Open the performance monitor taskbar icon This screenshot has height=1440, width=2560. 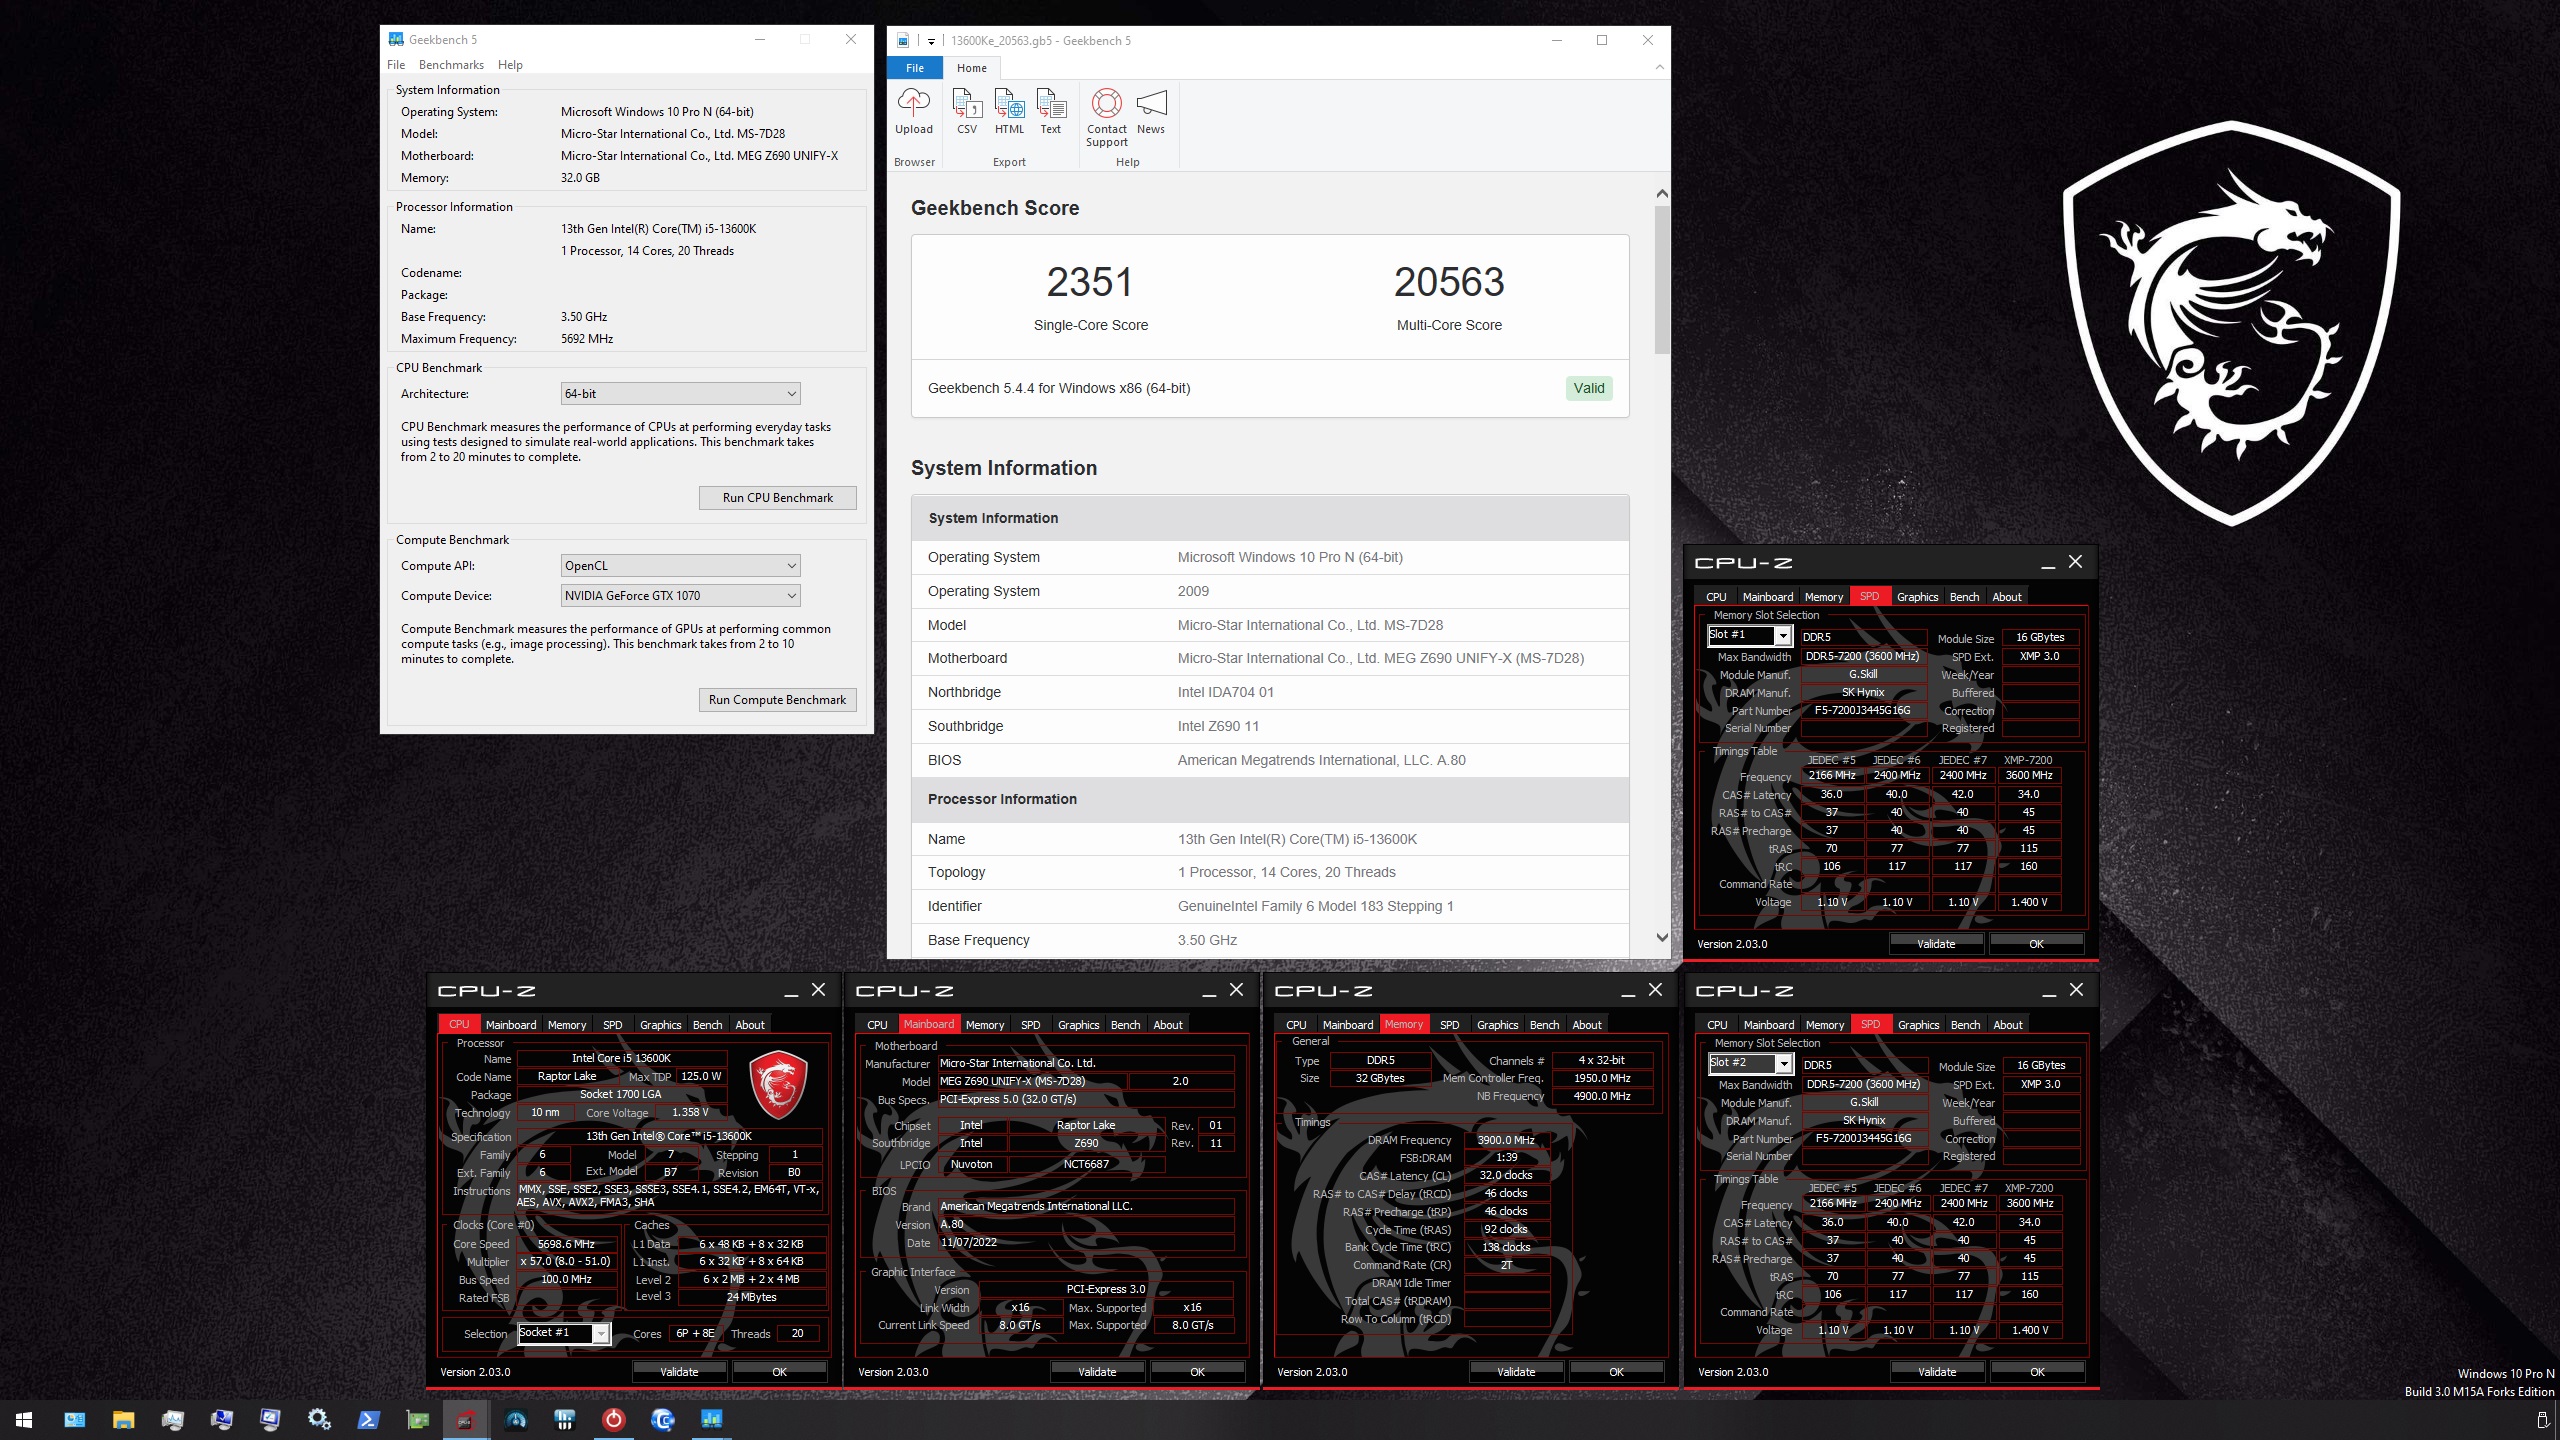point(172,1420)
